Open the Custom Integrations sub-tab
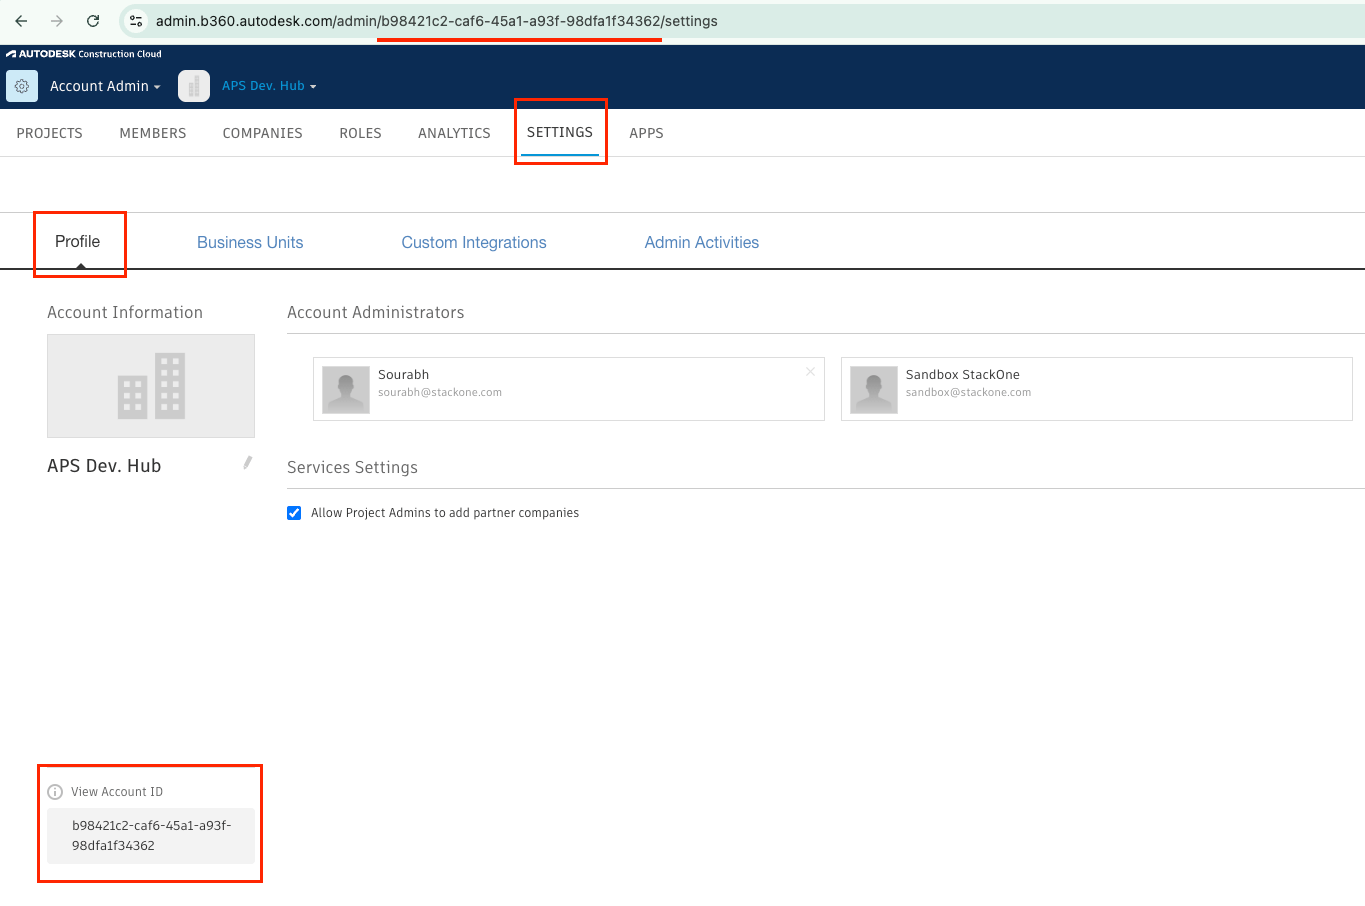Viewport: 1365px width, 906px height. [x=474, y=242]
